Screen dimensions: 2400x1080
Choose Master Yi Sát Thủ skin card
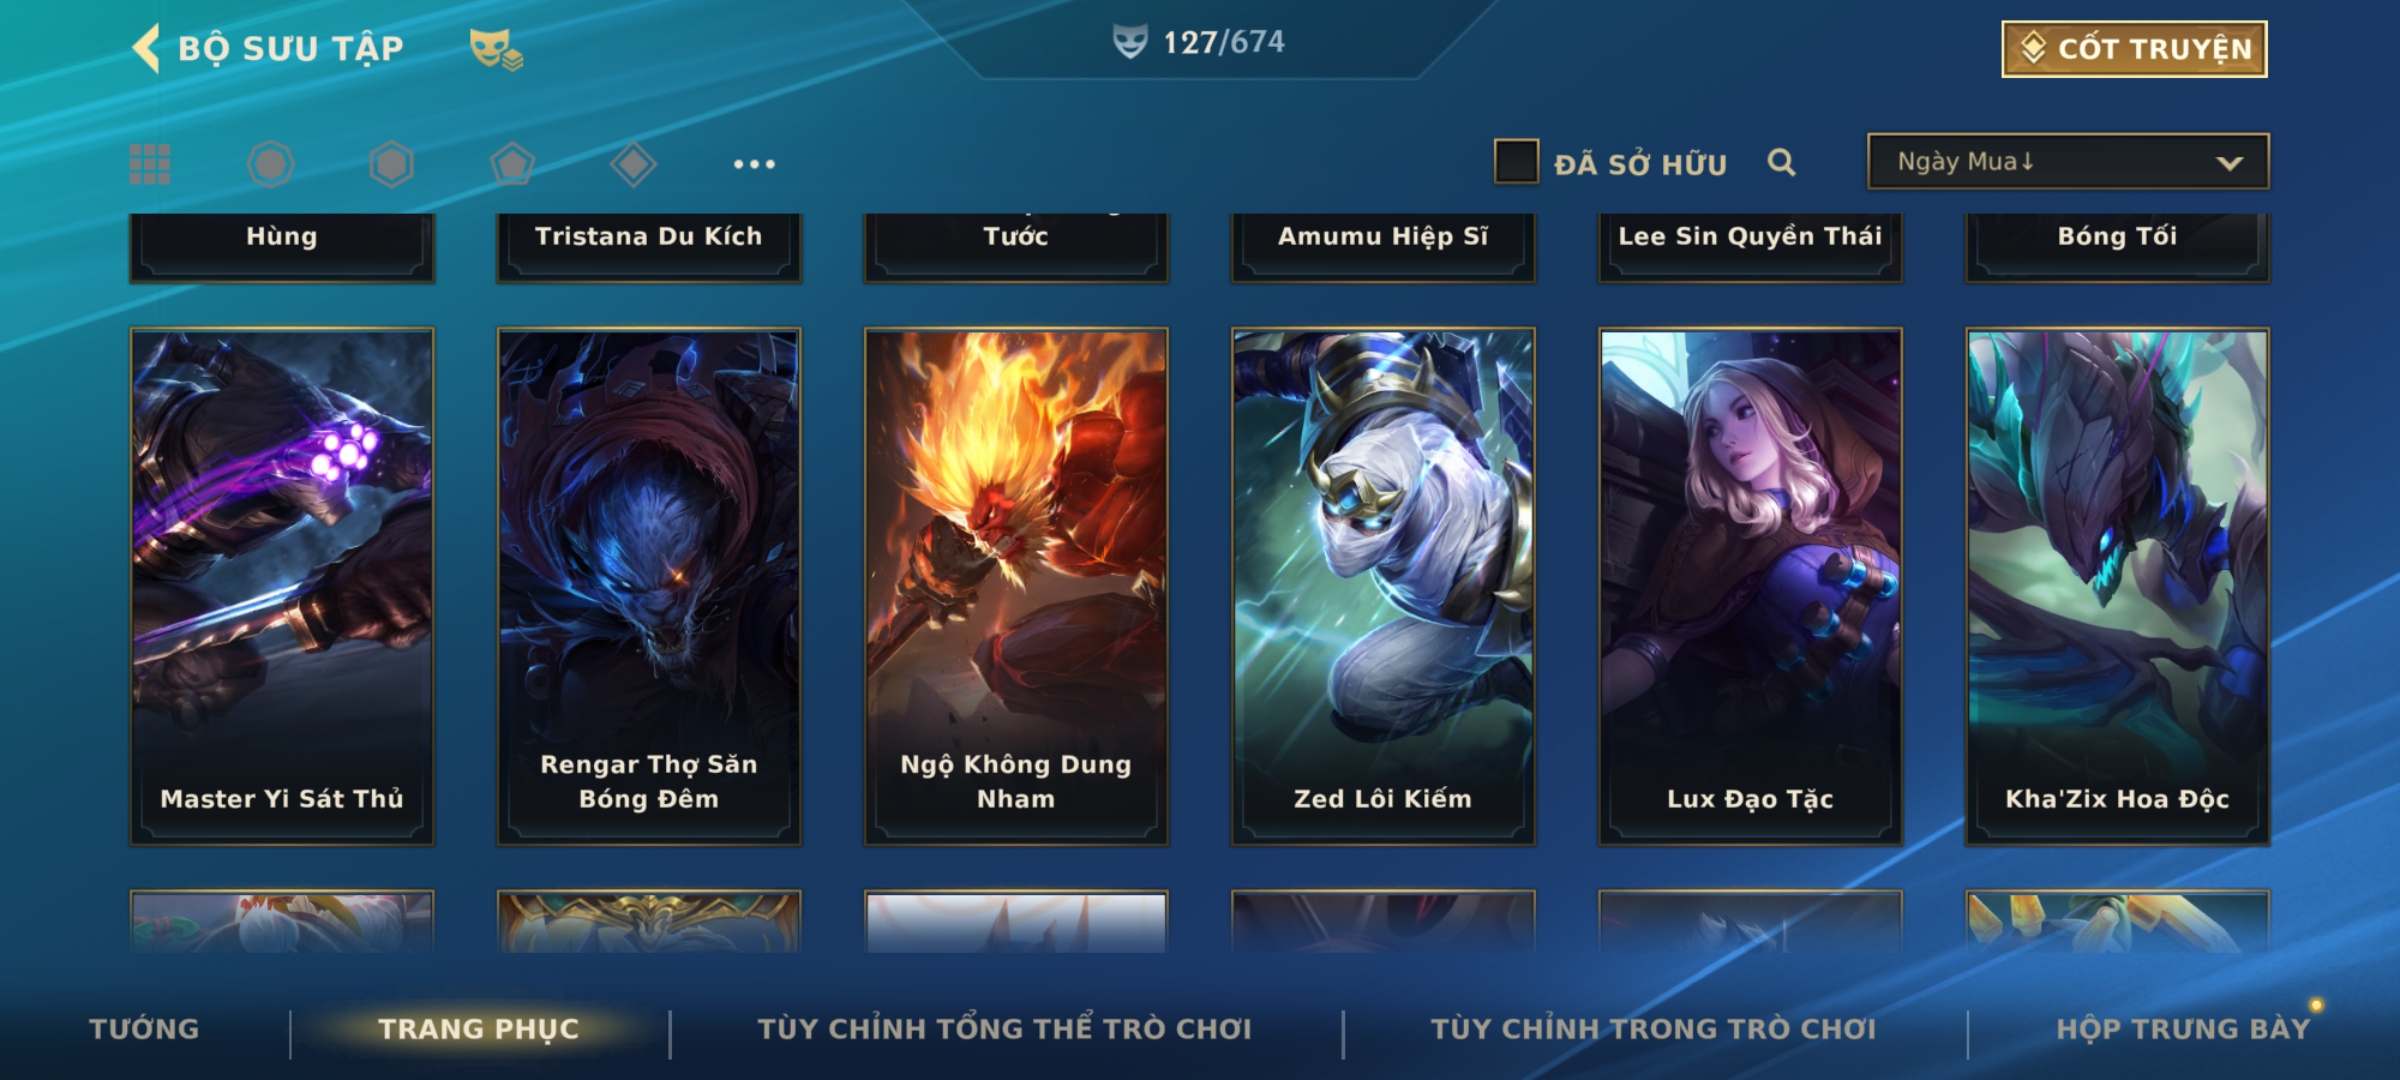point(282,586)
